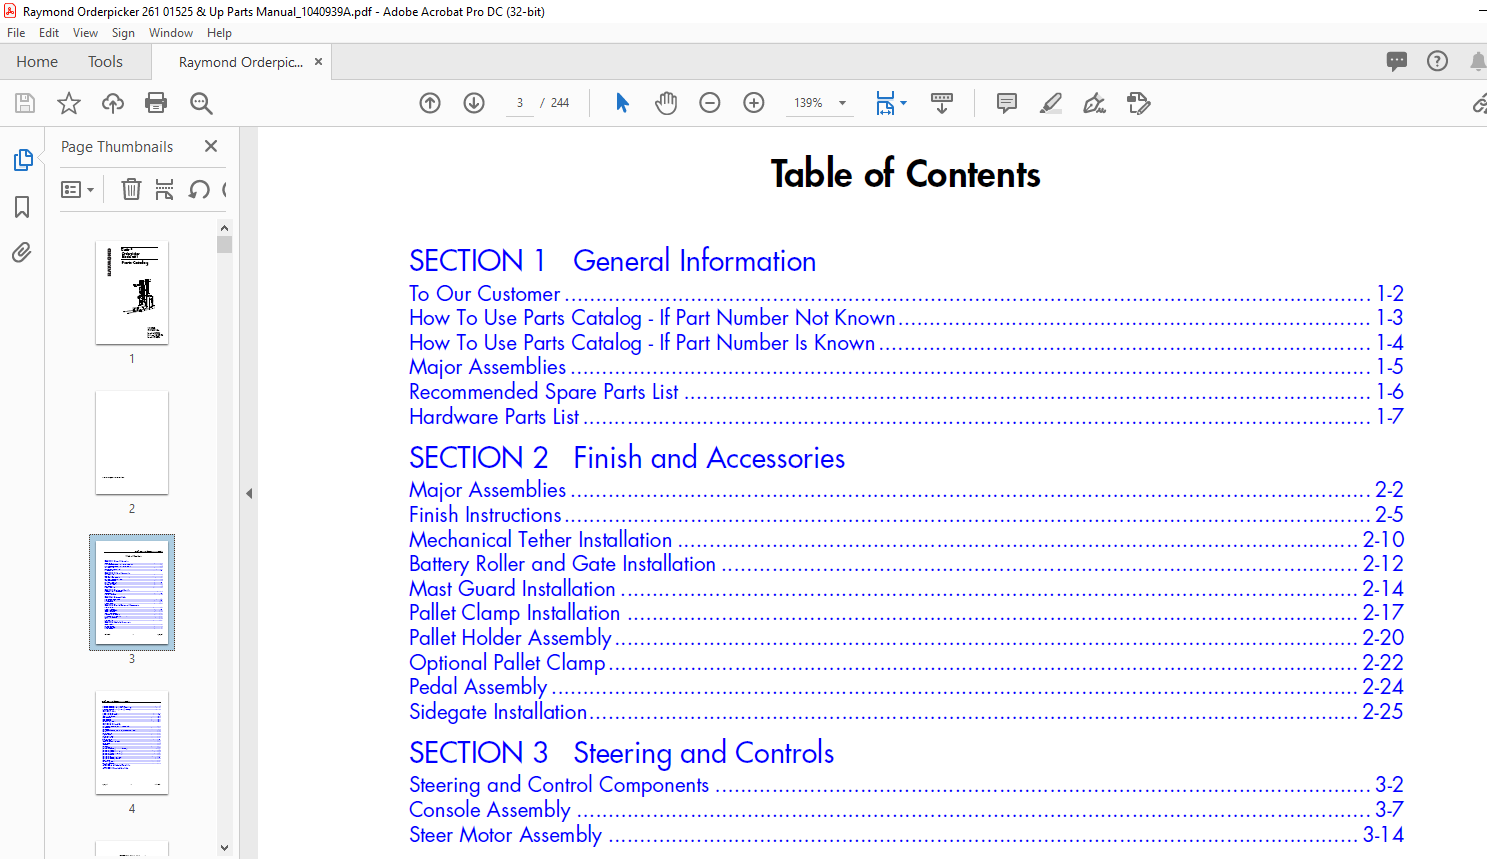Select page 1 thumbnail
This screenshot has width=1487, height=859.
pos(132,293)
